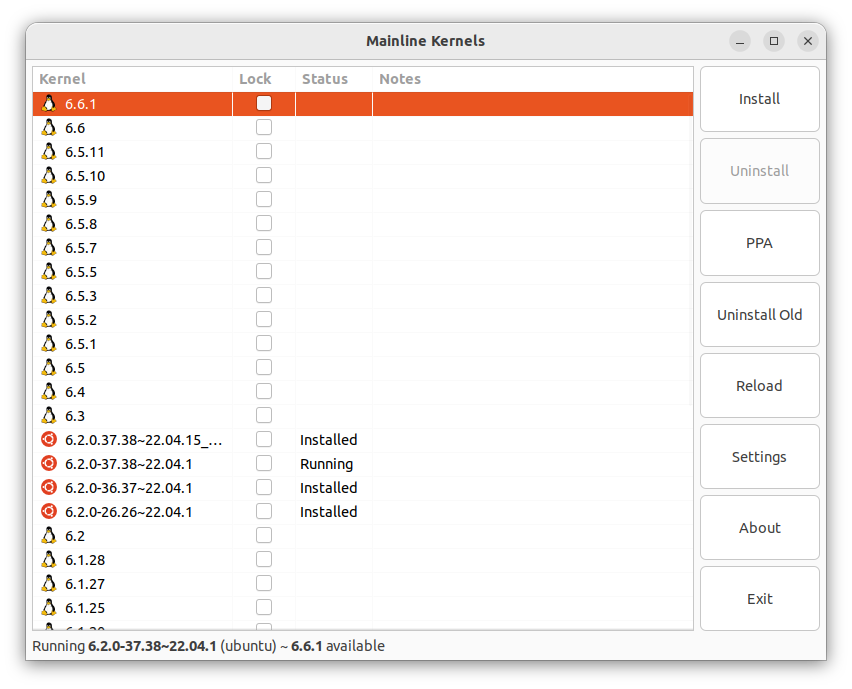
Task: Toggle the lock checkbox on 6.5.2
Action: point(264,320)
